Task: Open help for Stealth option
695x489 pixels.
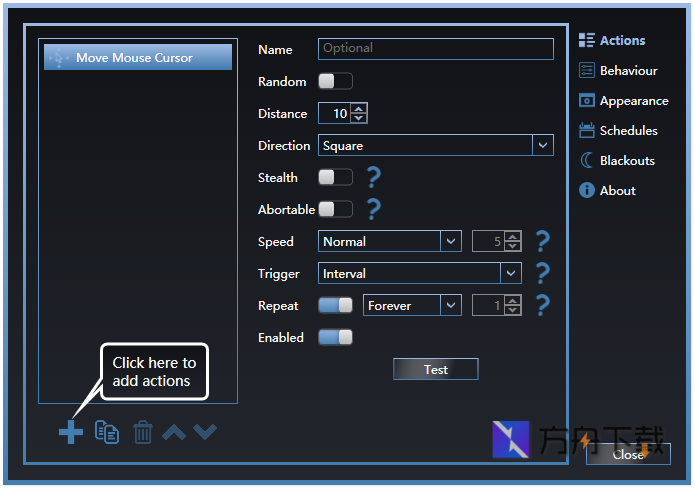Action: 373,178
